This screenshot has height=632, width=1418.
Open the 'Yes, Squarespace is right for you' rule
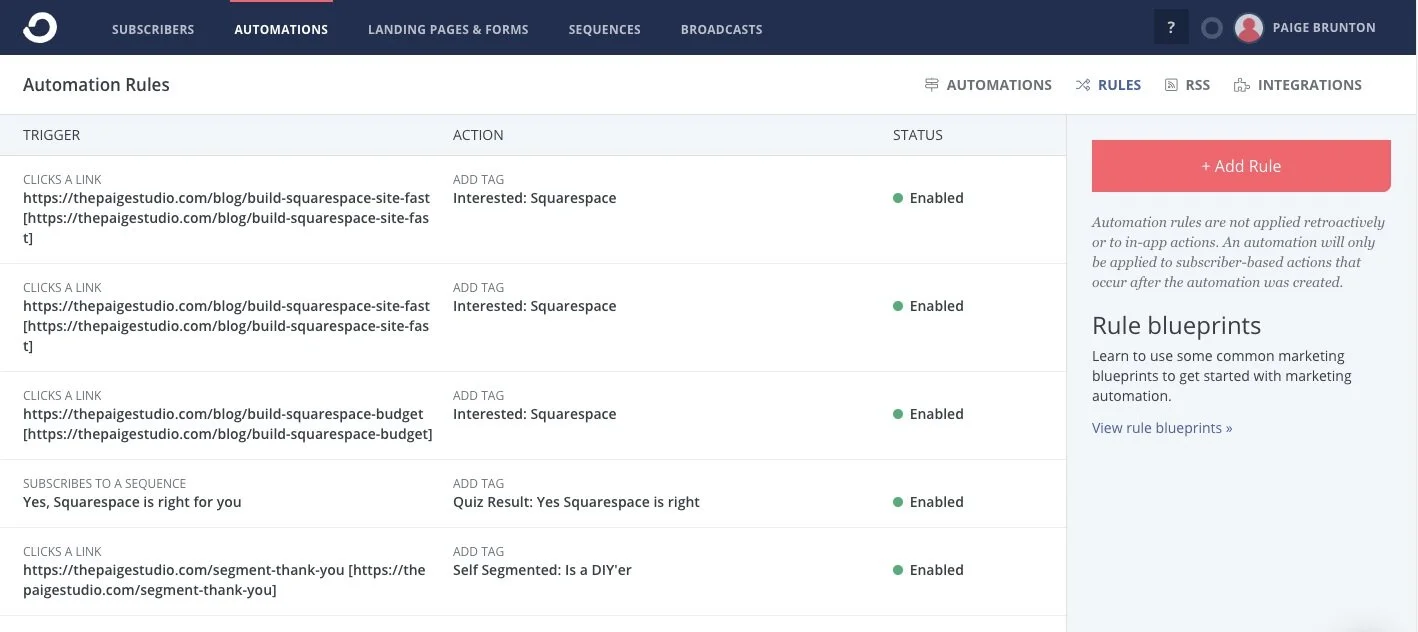point(132,502)
